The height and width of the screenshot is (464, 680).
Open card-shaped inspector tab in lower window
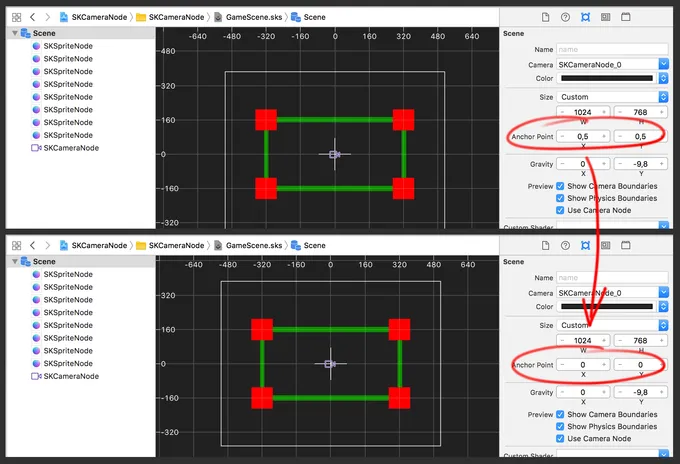[x=605, y=245]
